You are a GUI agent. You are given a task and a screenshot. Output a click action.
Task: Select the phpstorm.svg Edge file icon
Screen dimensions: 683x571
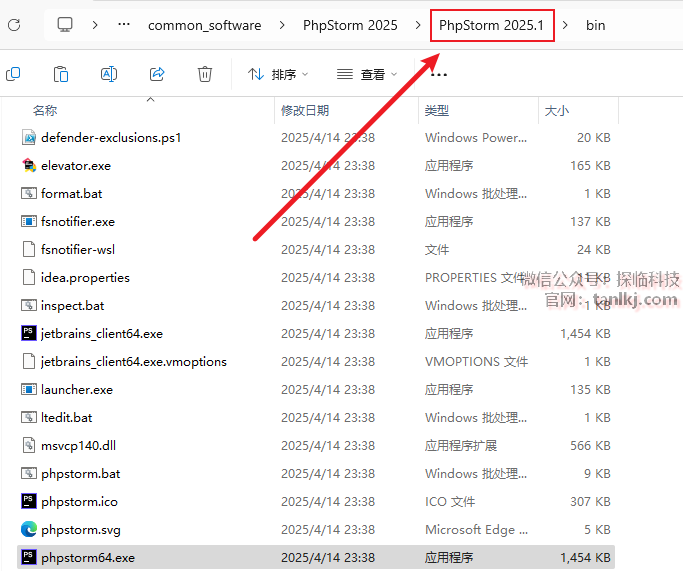coord(29,529)
